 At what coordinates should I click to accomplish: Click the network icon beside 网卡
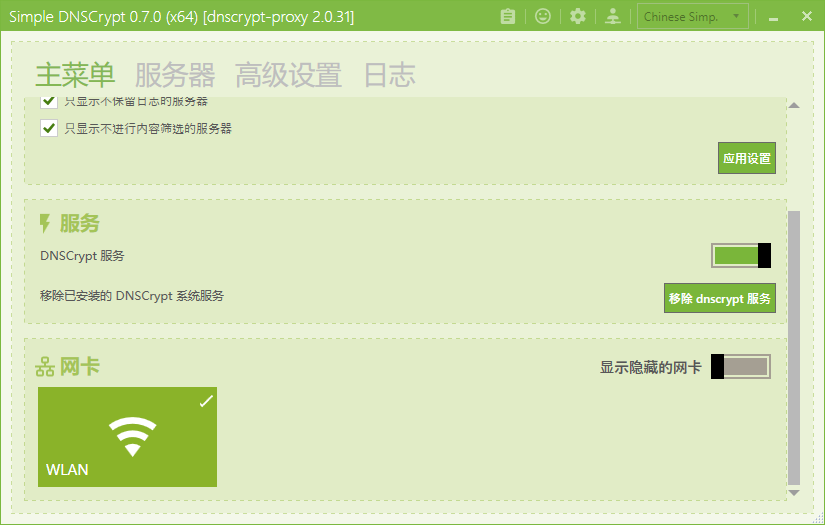(45, 367)
